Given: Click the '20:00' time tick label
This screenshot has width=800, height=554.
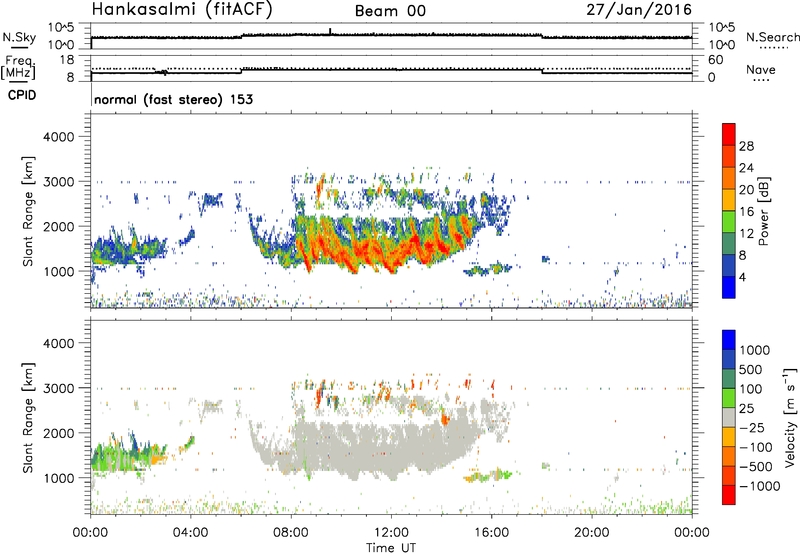Looking at the screenshot, I should click(591, 533).
